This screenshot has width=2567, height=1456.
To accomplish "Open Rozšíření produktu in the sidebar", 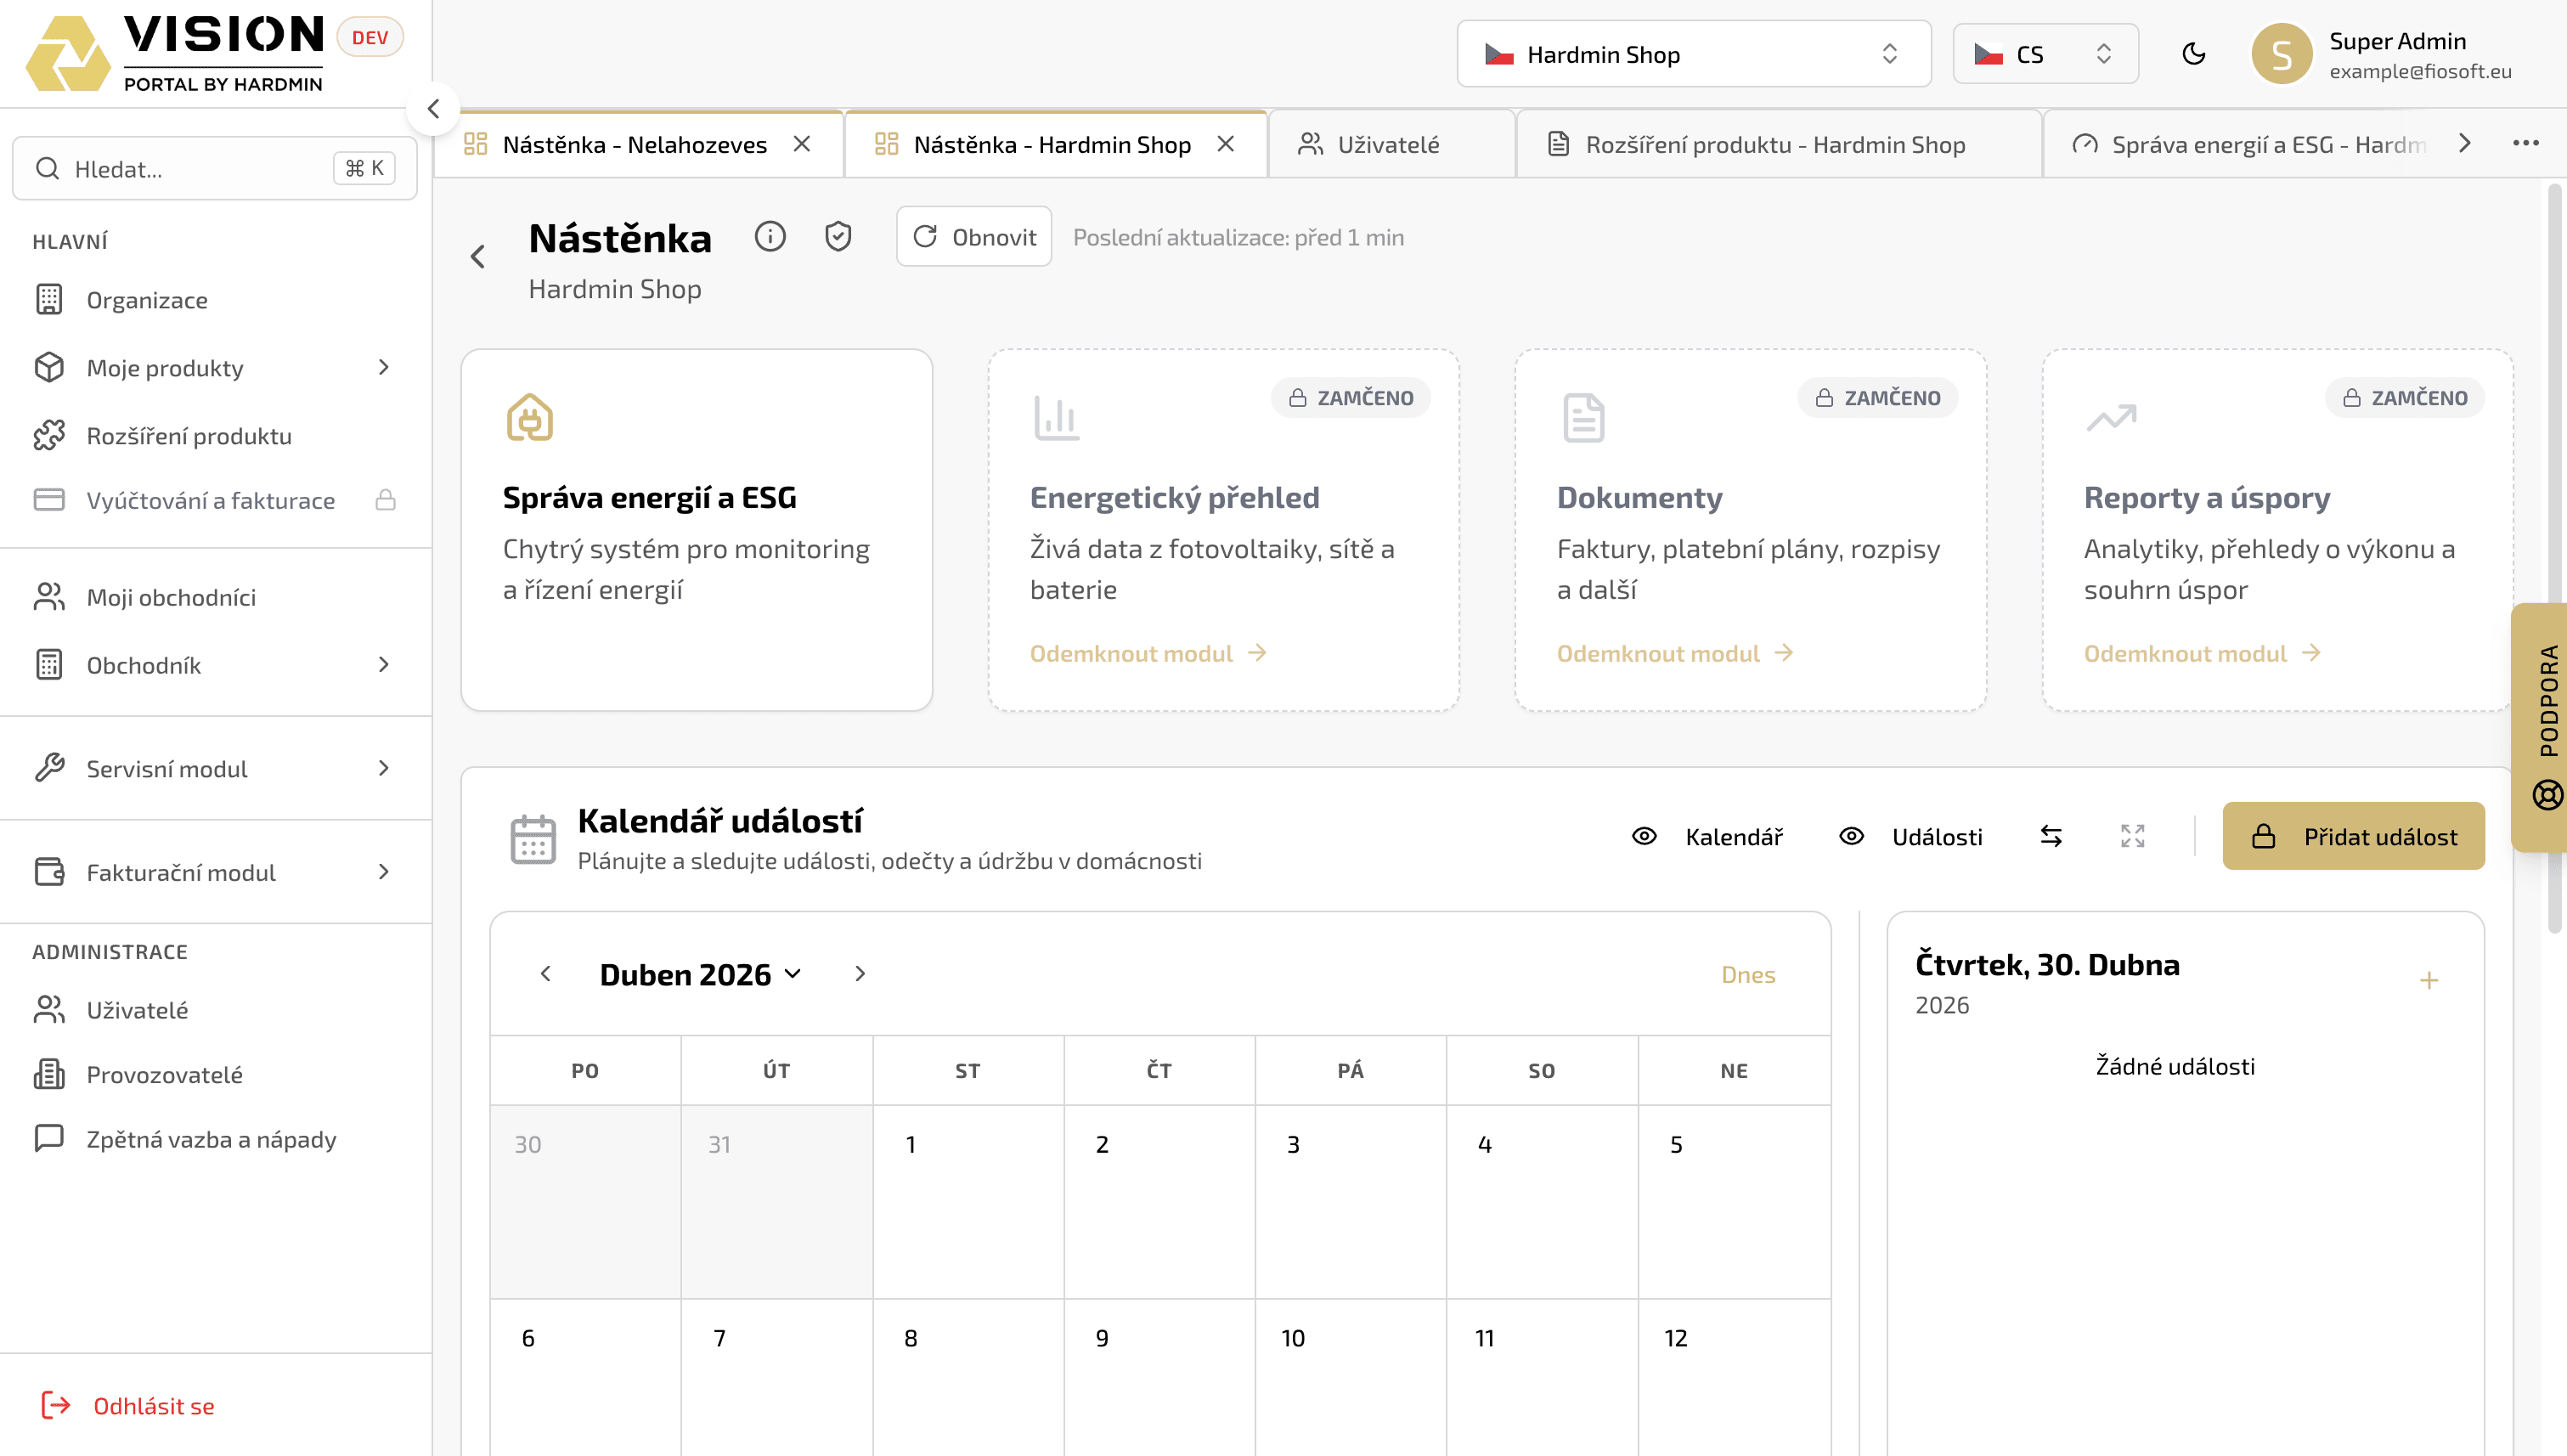I will point(216,436).
